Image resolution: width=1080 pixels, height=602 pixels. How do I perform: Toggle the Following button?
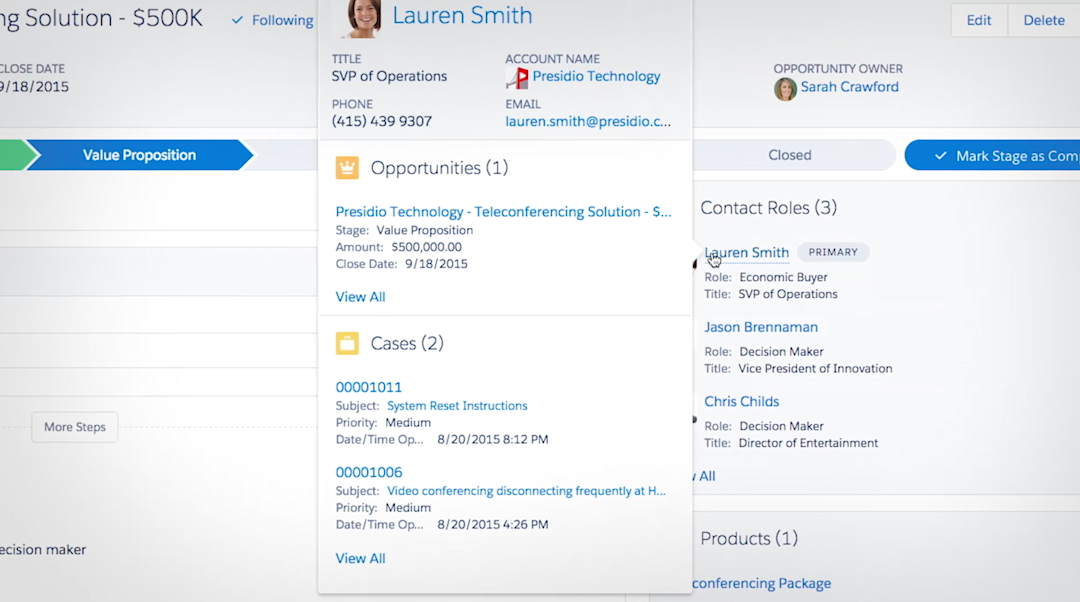[273, 20]
